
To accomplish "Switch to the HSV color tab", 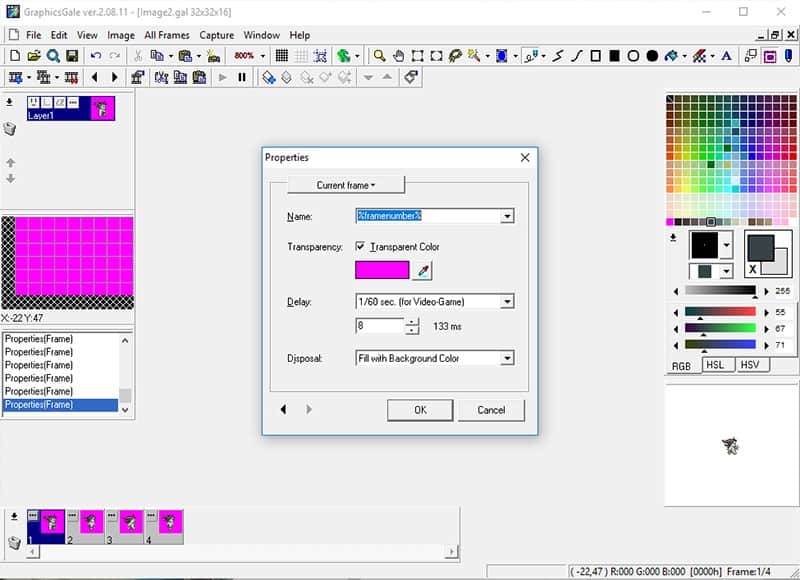I will [x=749, y=365].
